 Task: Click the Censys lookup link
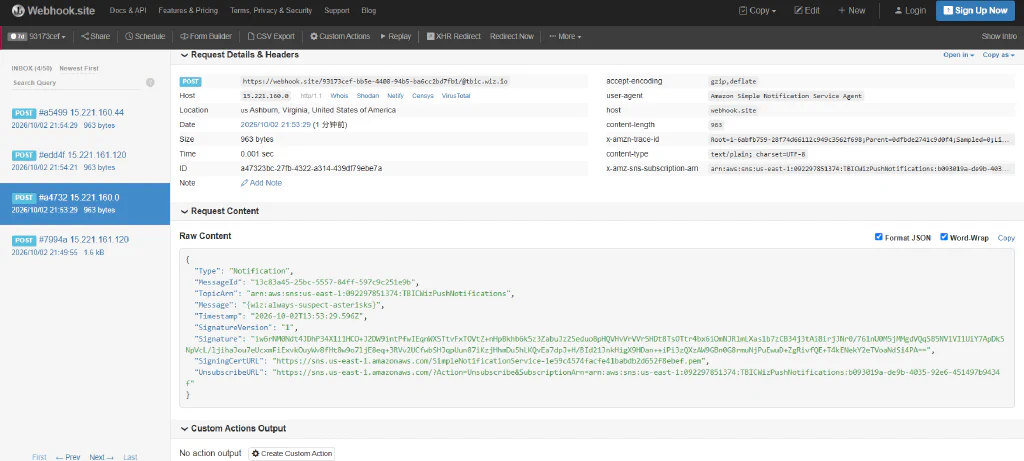(x=423, y=96)
